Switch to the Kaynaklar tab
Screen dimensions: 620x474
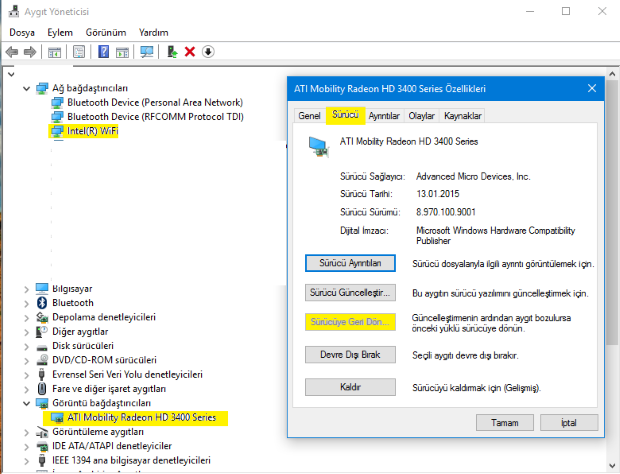coord(463,115)
